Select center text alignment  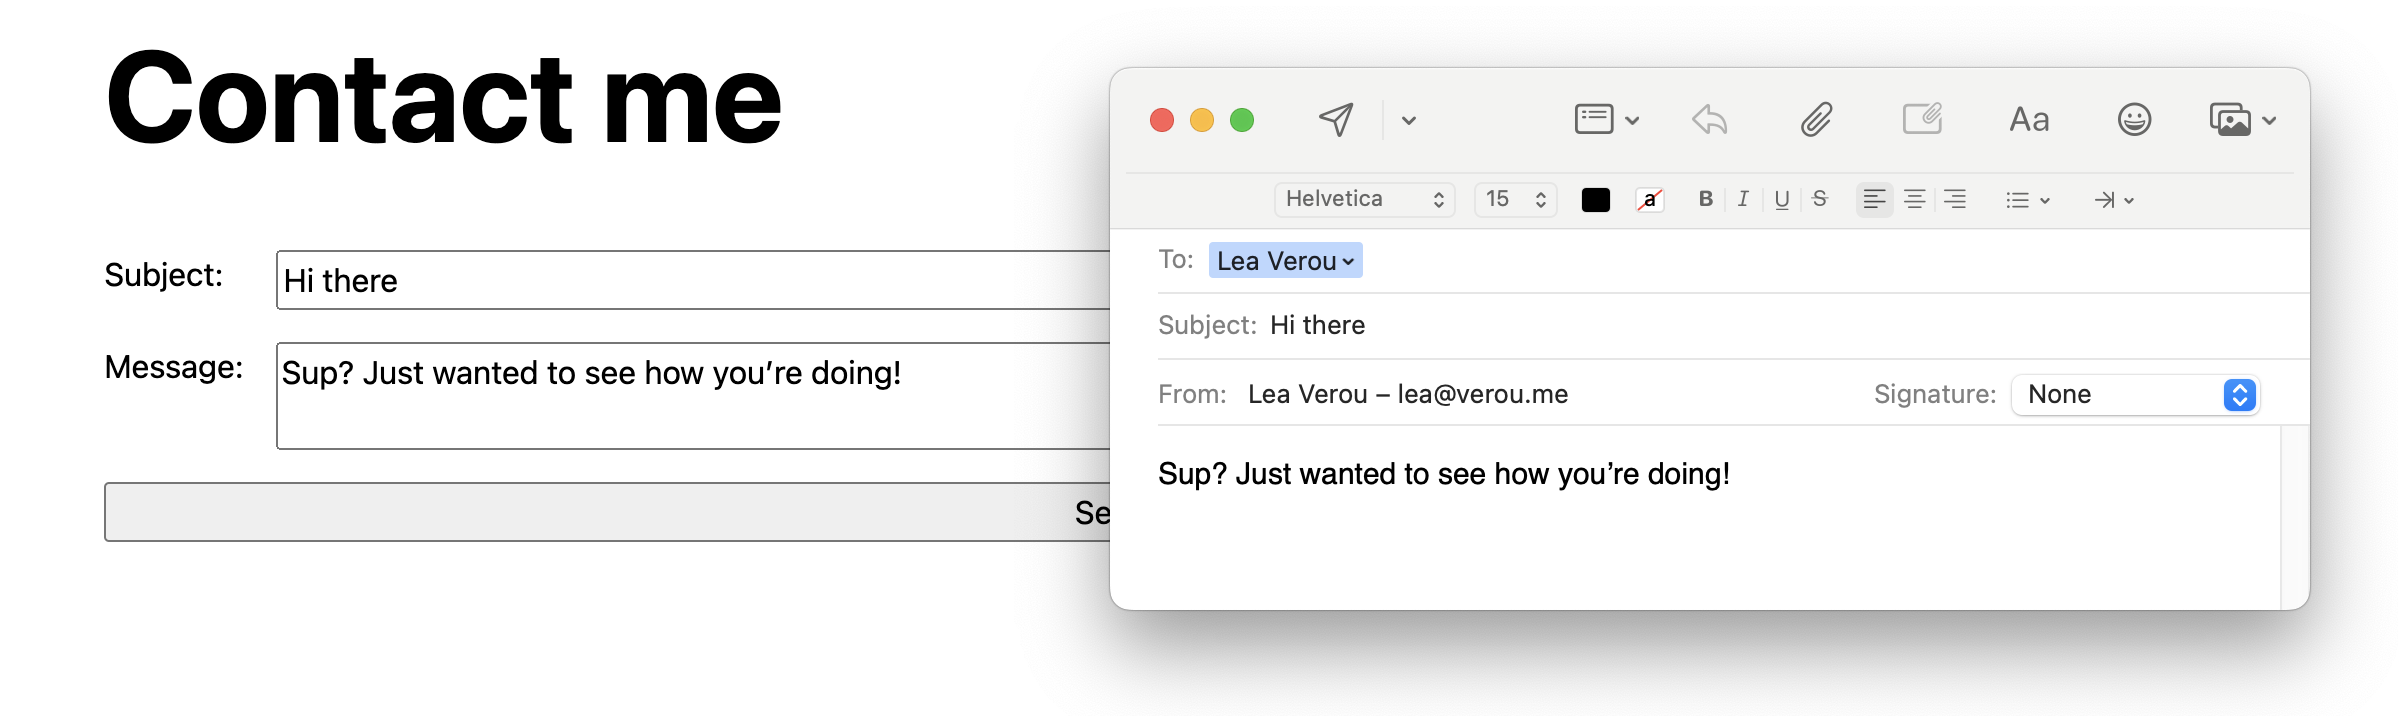click(x=1915, y=199)
